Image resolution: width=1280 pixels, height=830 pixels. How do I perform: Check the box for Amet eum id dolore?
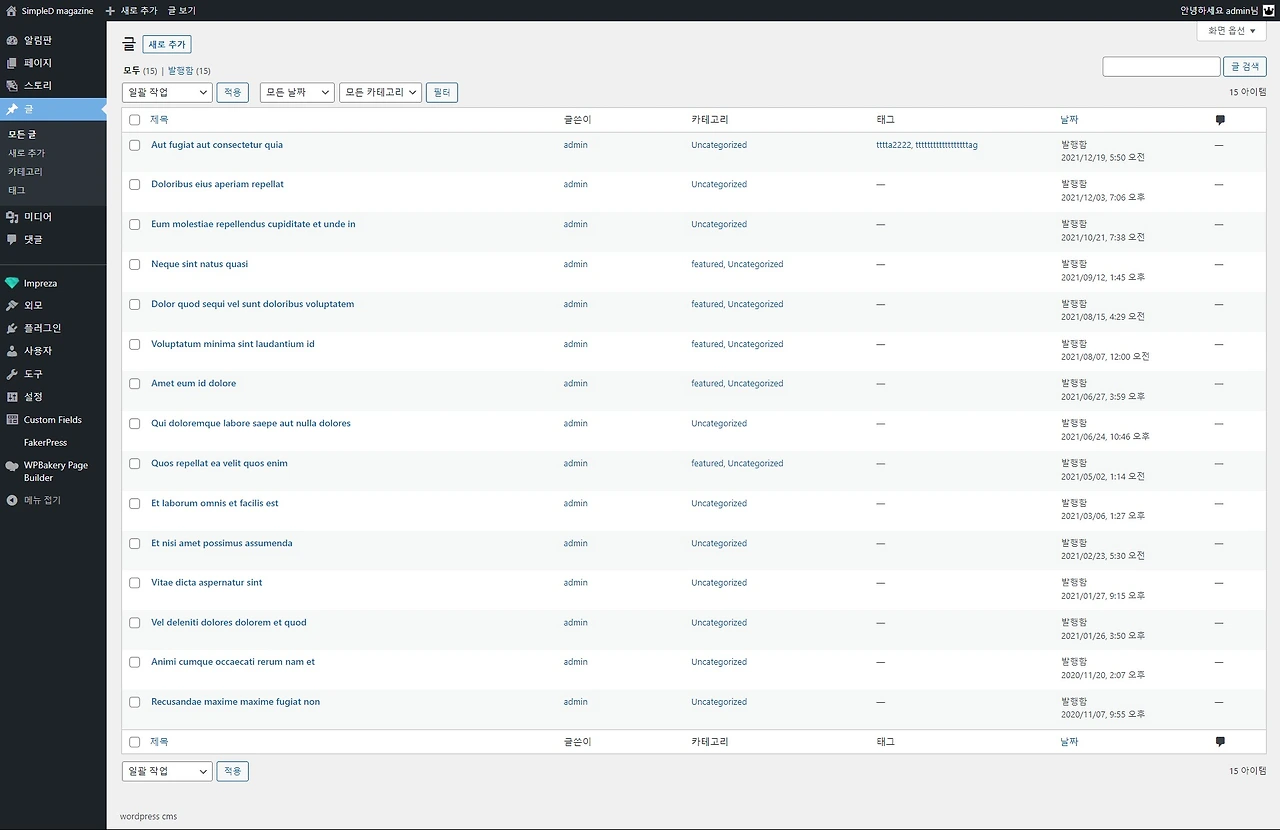[x=135, y=384]
